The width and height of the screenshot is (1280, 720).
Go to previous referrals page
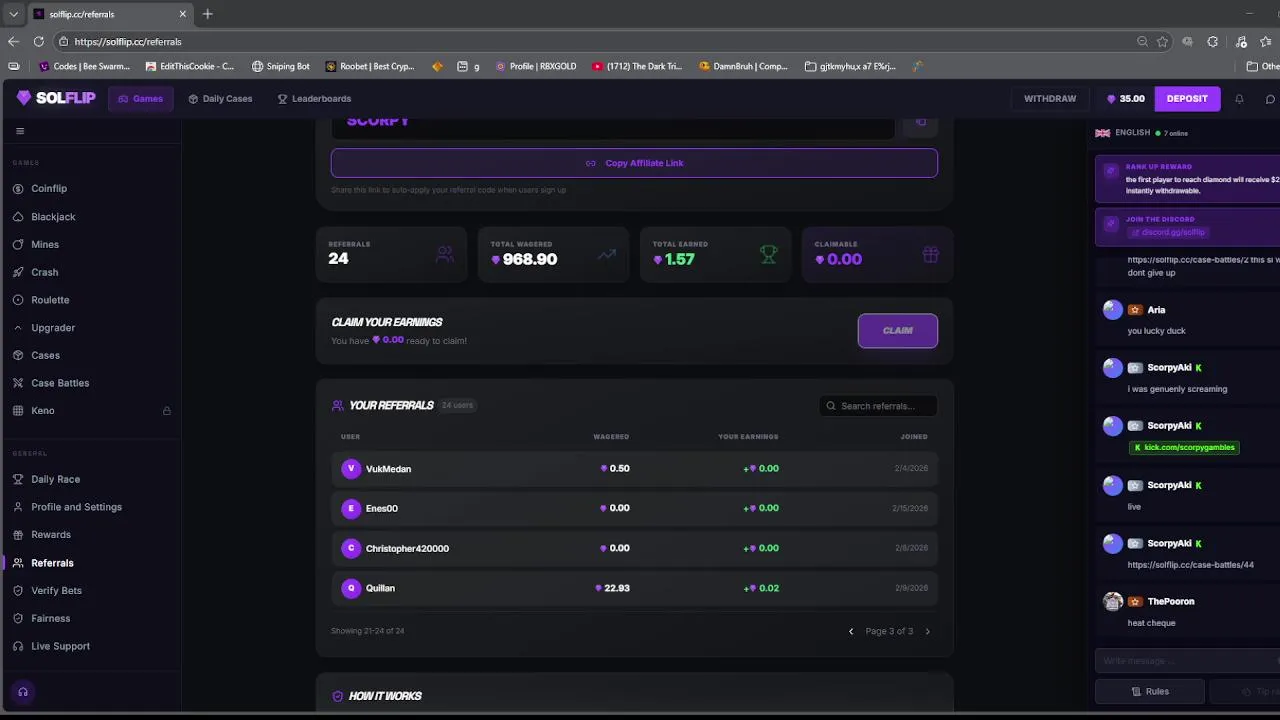[851, 631]
